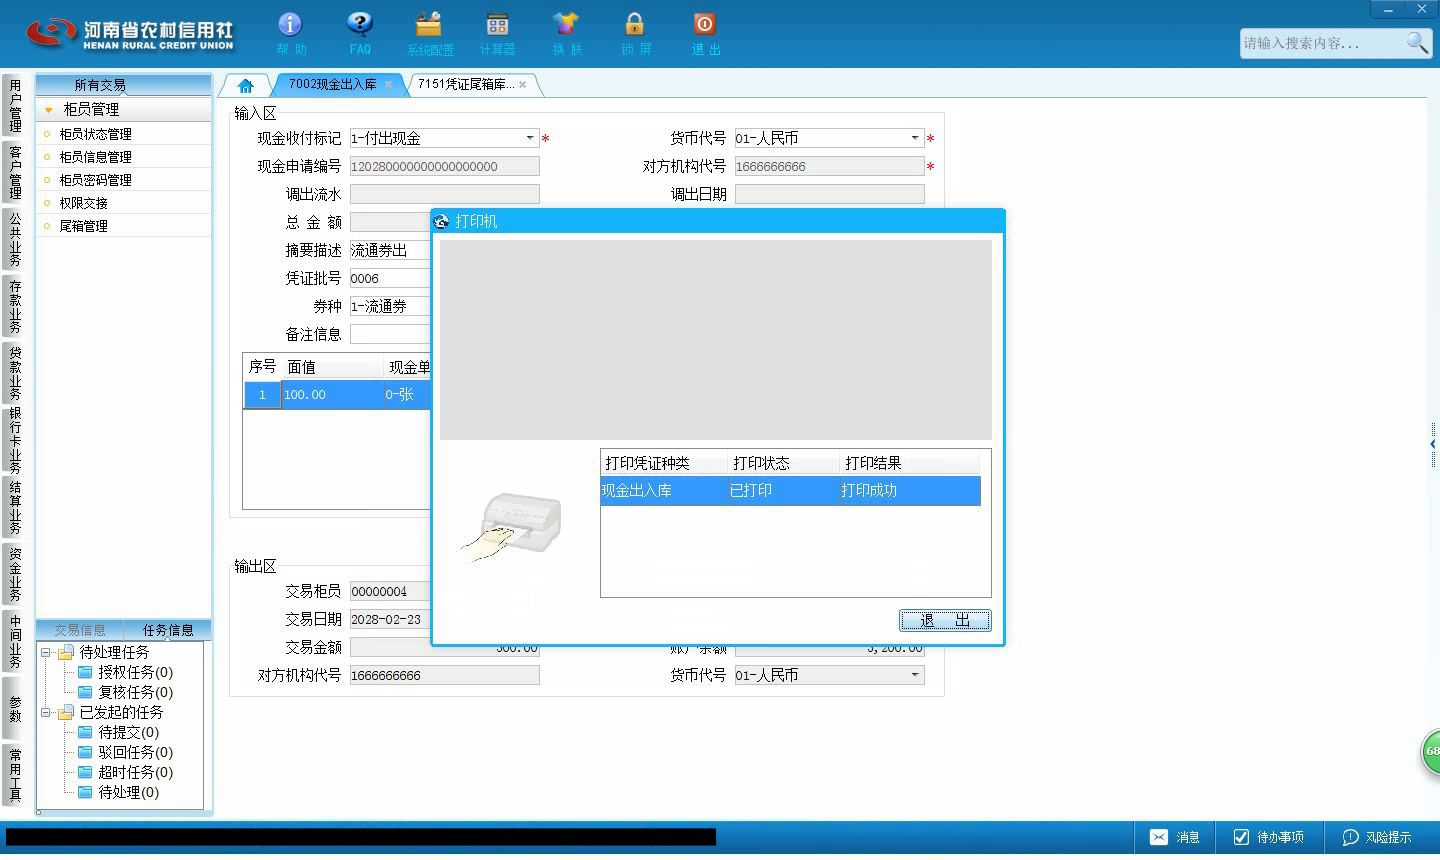Switch to 任务信息 tab
This screenshot has width=1440, height=860.
click(x=168, y=630)
